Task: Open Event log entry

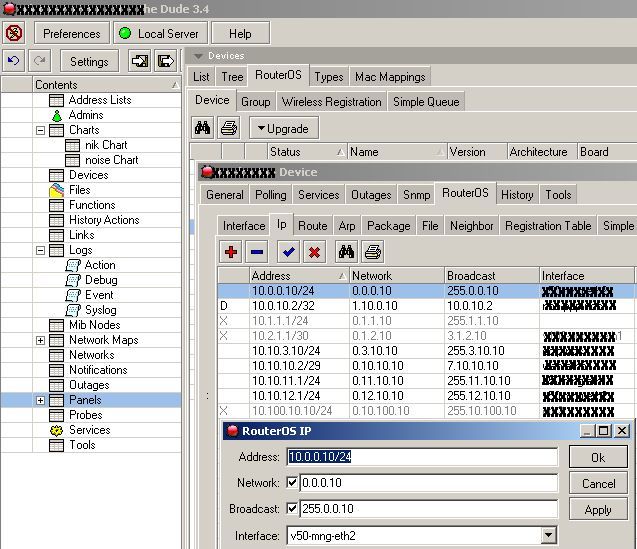Action: click(x=99, y=295)
